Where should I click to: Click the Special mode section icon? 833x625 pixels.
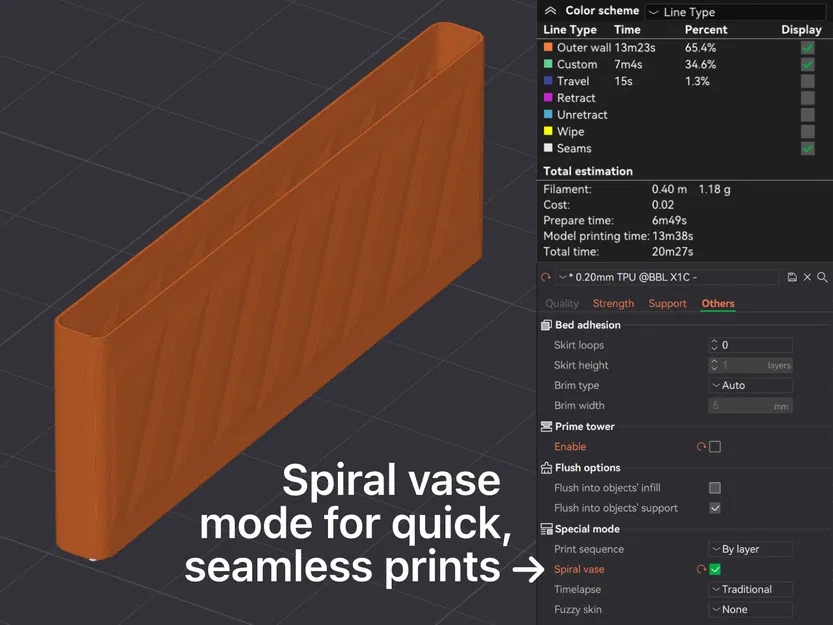[x=546, y=529]
